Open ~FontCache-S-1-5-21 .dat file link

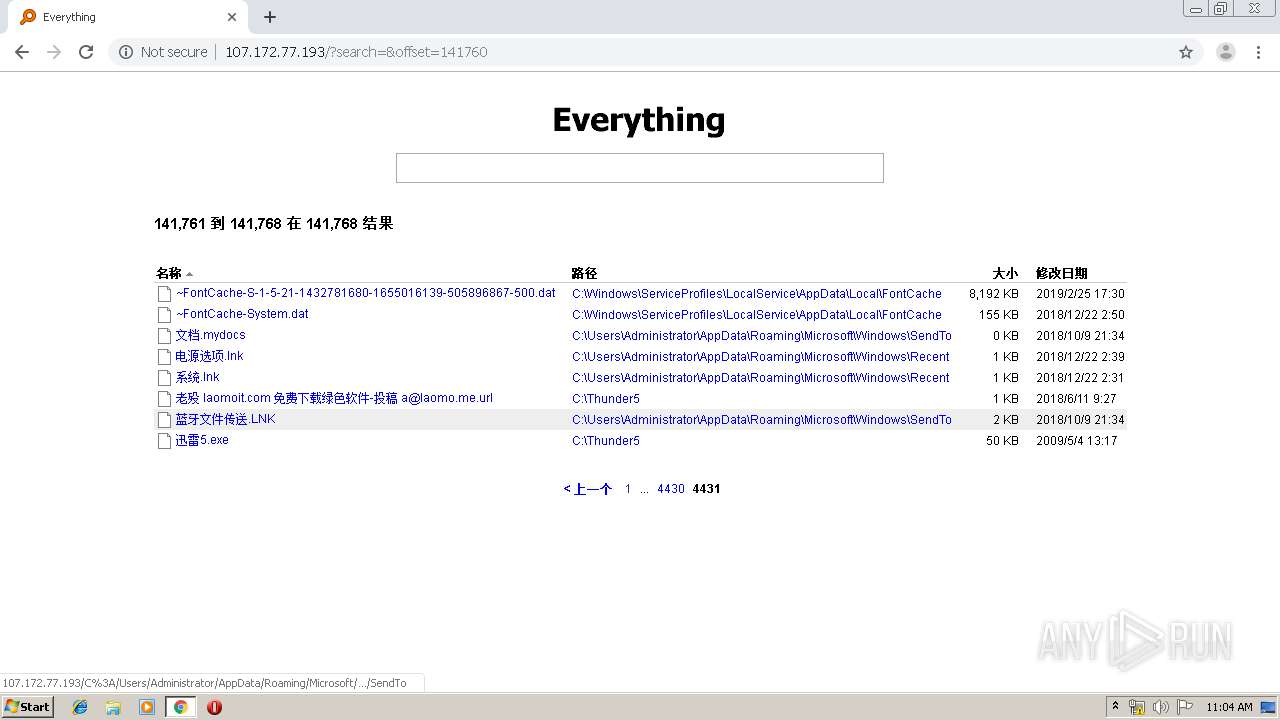coord(366,293)
